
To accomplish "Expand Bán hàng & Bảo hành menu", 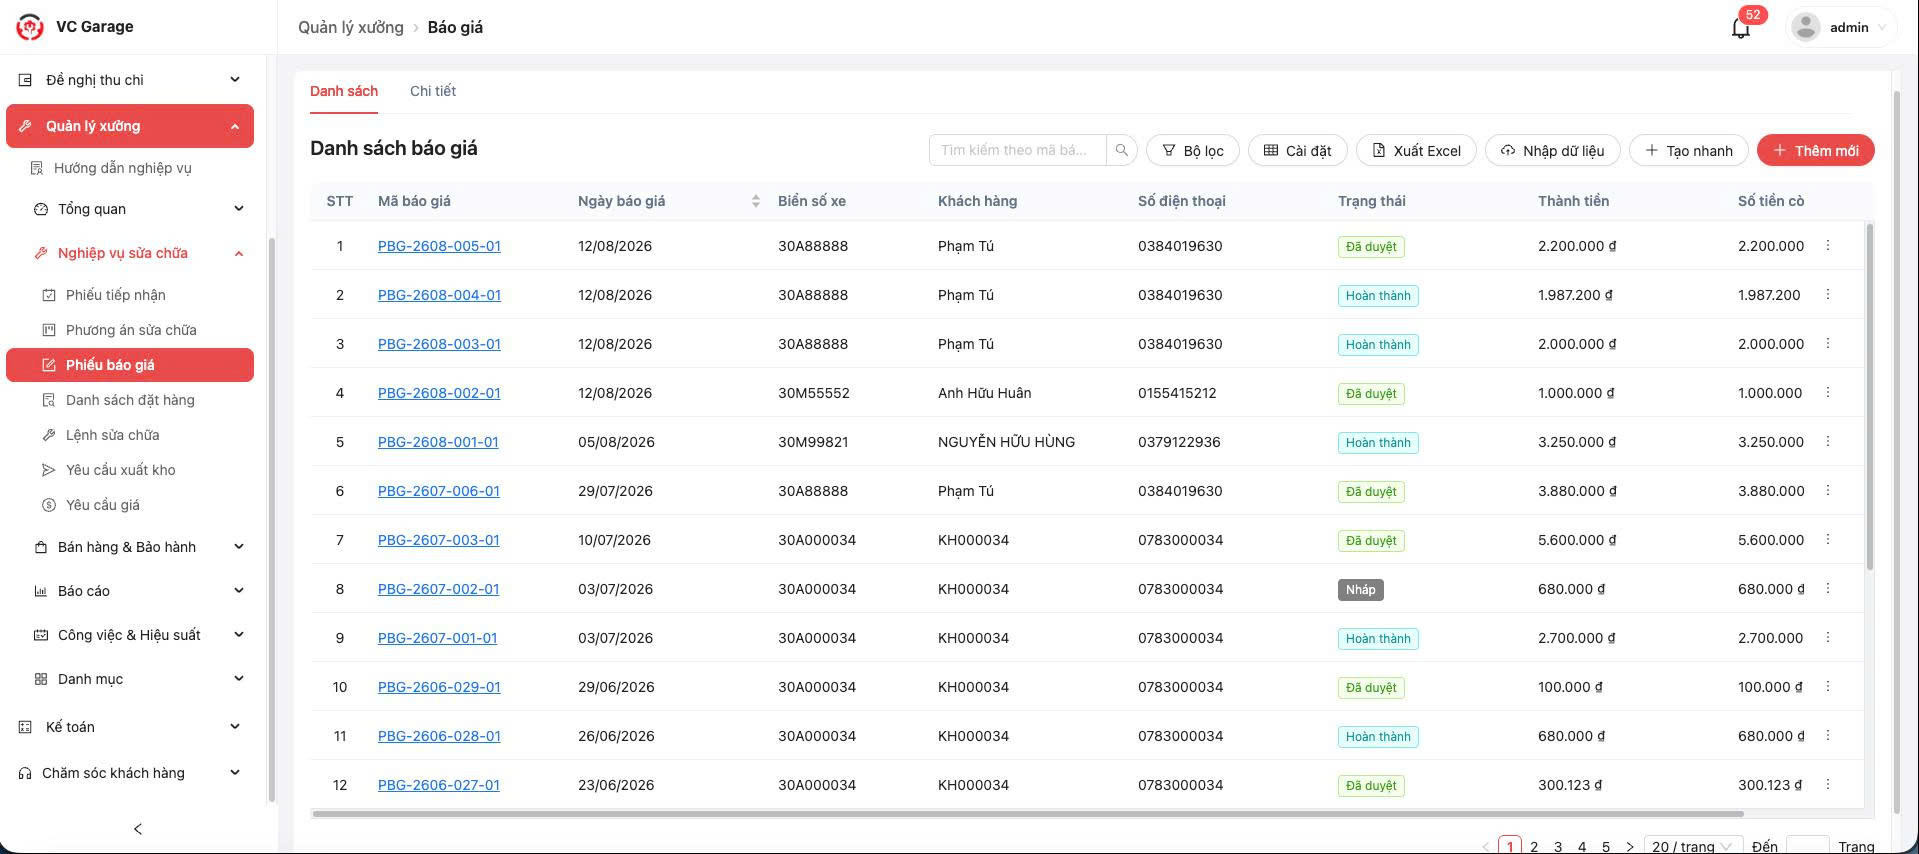I will (136, 547).
